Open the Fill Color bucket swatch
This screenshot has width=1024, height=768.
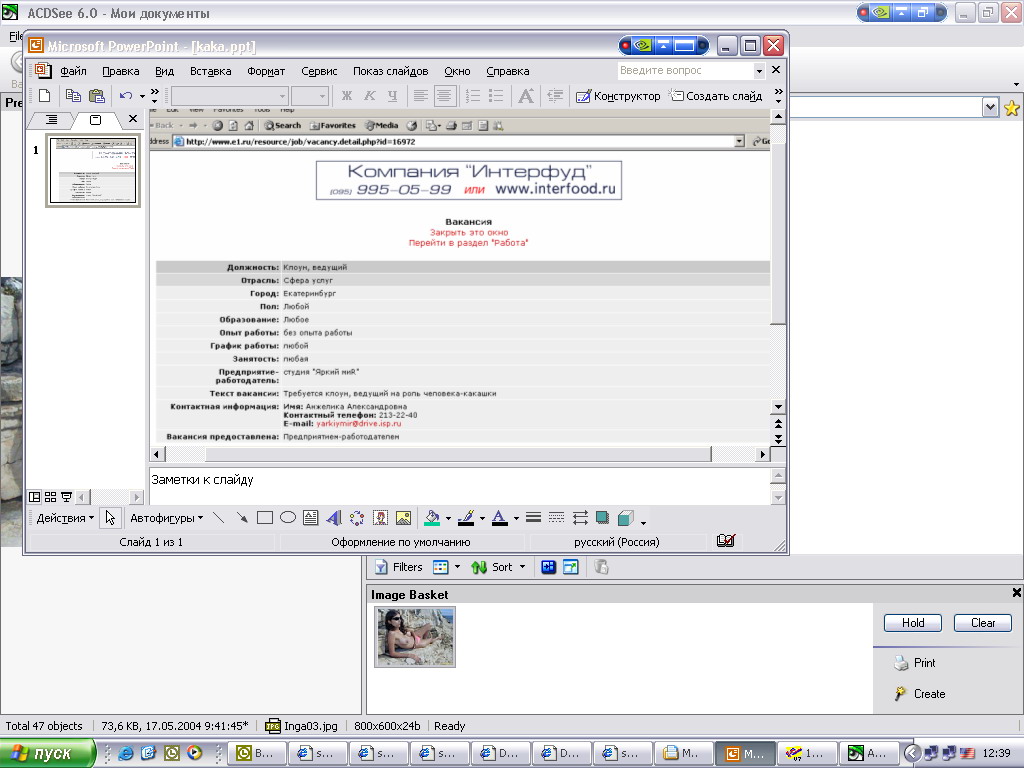432,518
